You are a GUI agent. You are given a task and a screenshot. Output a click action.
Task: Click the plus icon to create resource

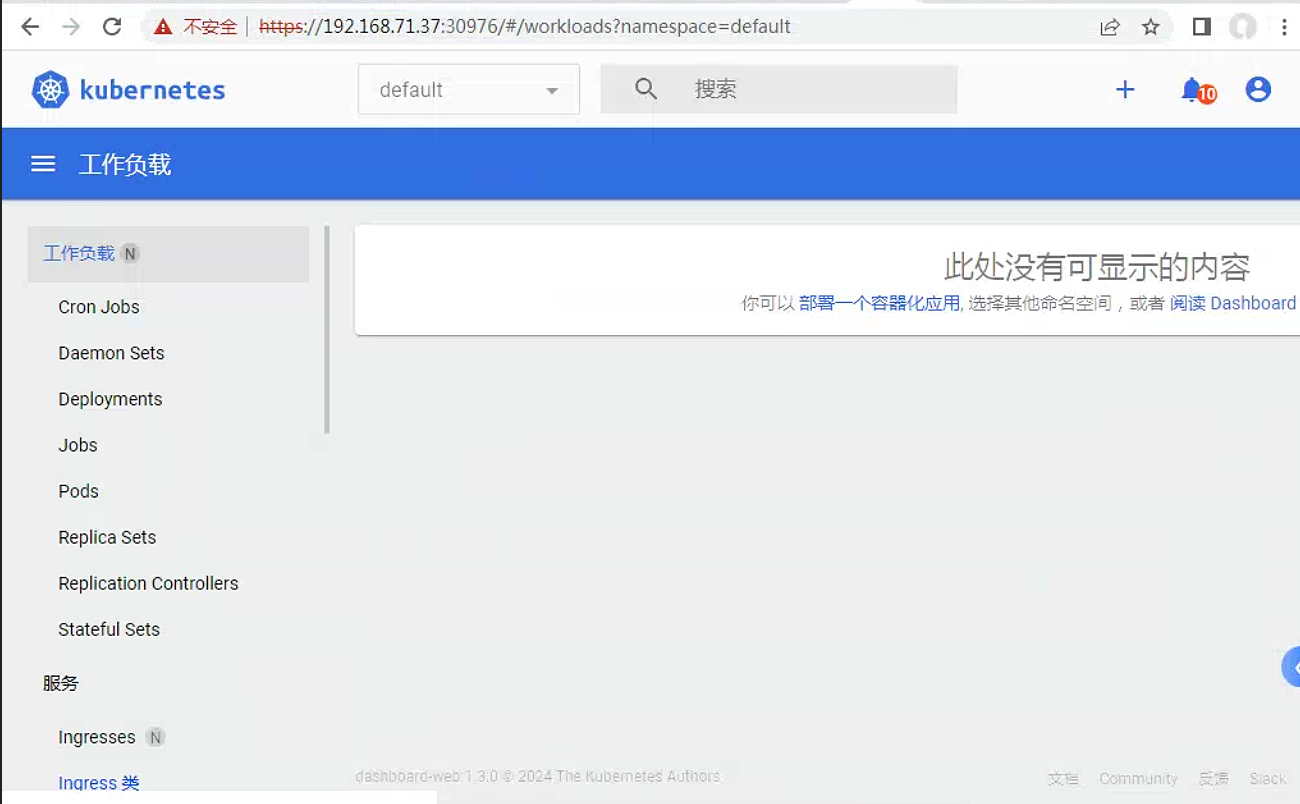(1125, 90)
